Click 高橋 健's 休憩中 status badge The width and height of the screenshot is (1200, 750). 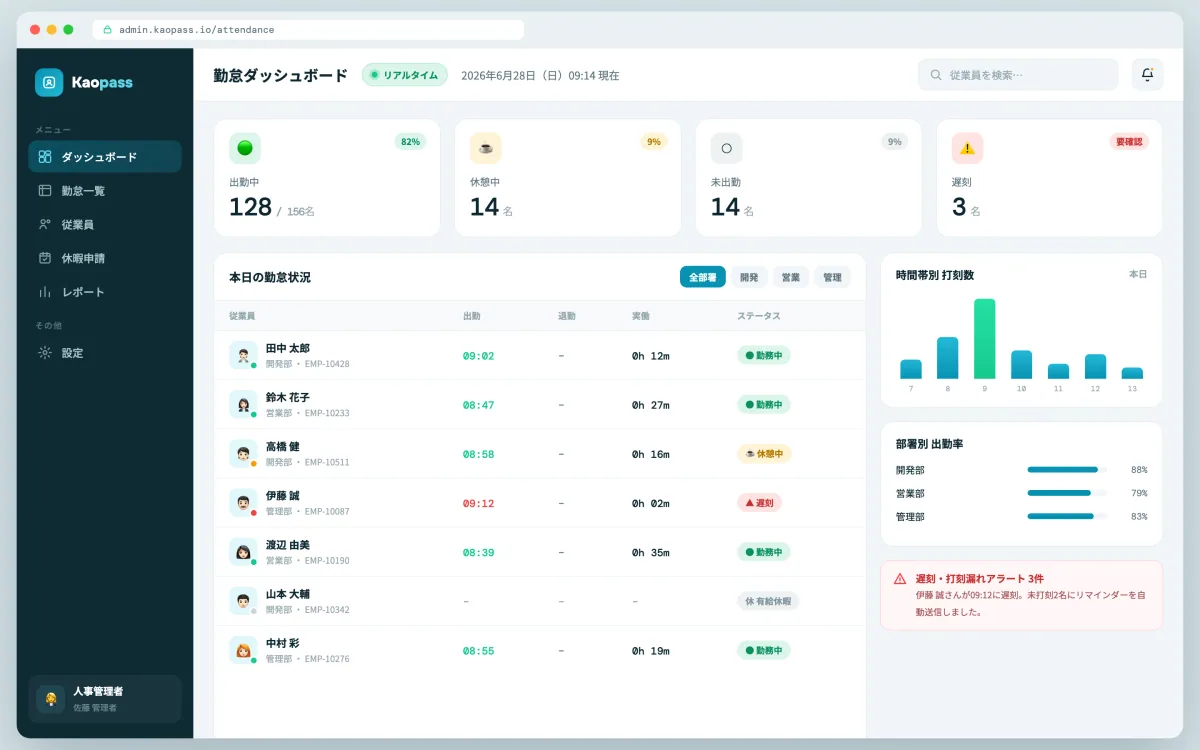coord(764,454)
